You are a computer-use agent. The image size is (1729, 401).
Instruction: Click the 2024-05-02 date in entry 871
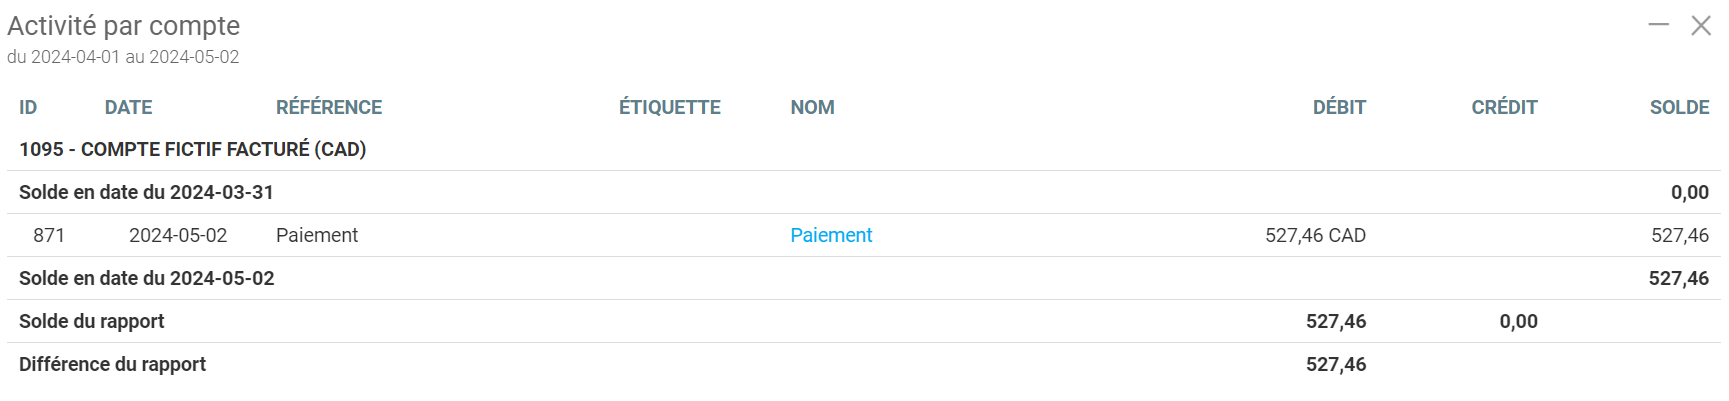[x=178, y=235]
